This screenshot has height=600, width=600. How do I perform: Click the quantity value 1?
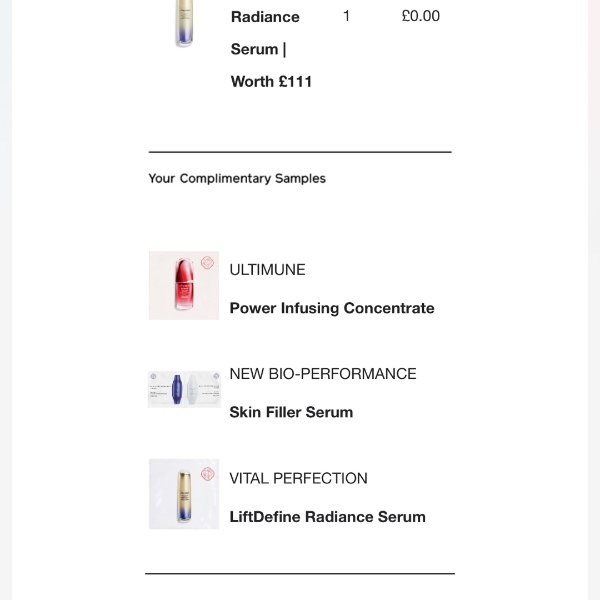coord(346,16)
